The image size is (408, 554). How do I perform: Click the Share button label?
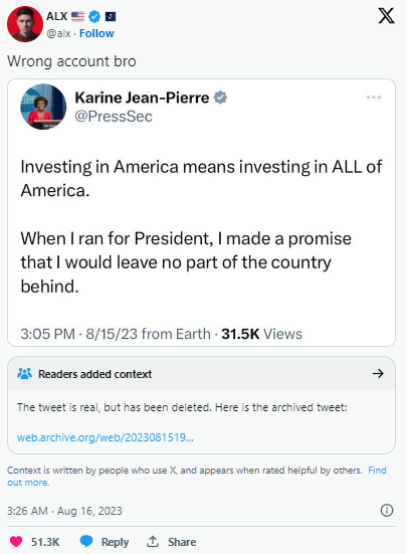tap(182, 542)
